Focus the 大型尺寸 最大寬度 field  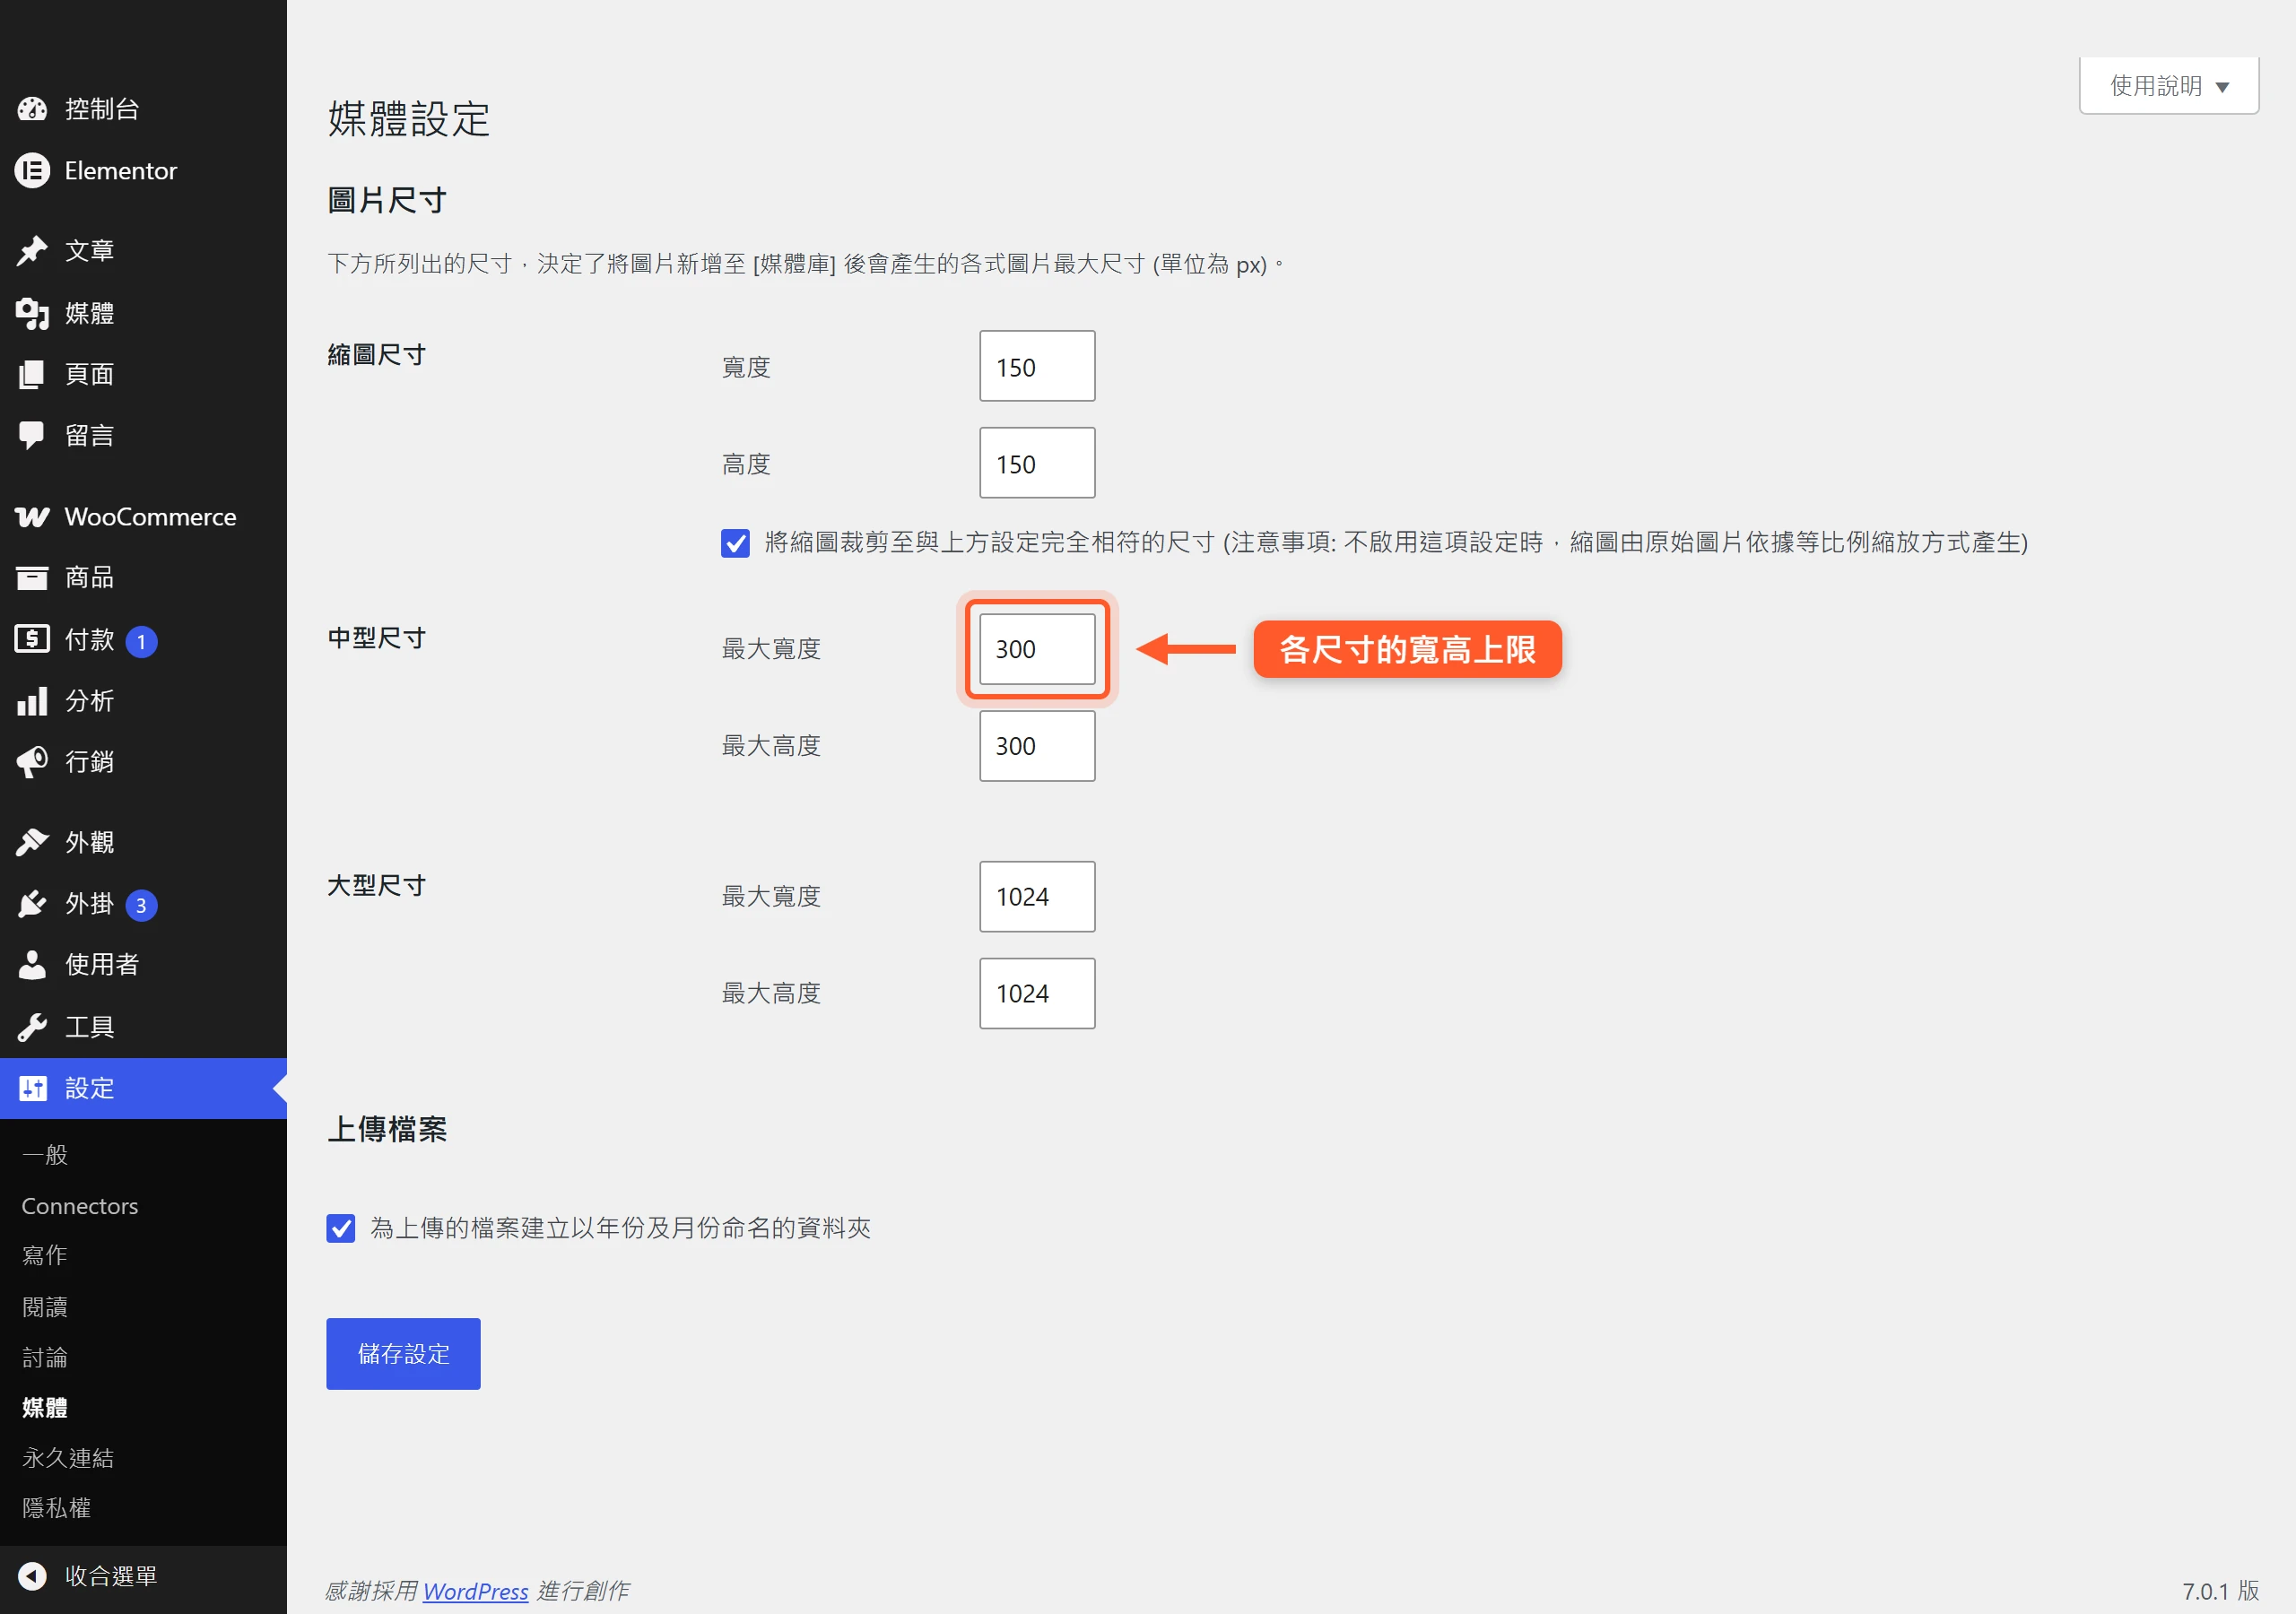tap(1037, 897)
